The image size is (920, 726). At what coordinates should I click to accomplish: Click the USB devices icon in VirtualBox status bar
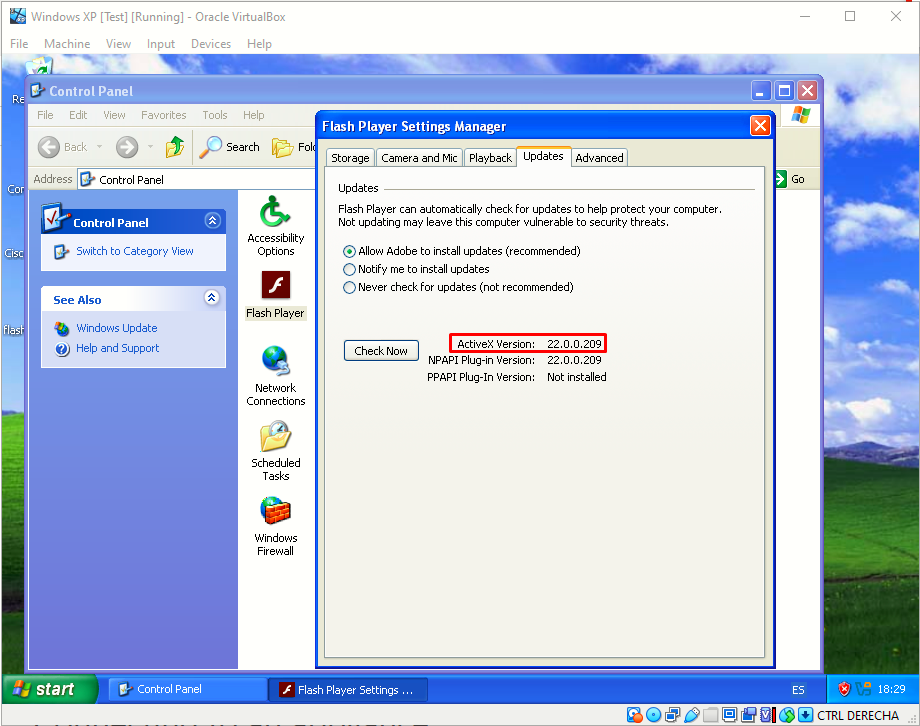coord(692,715)
